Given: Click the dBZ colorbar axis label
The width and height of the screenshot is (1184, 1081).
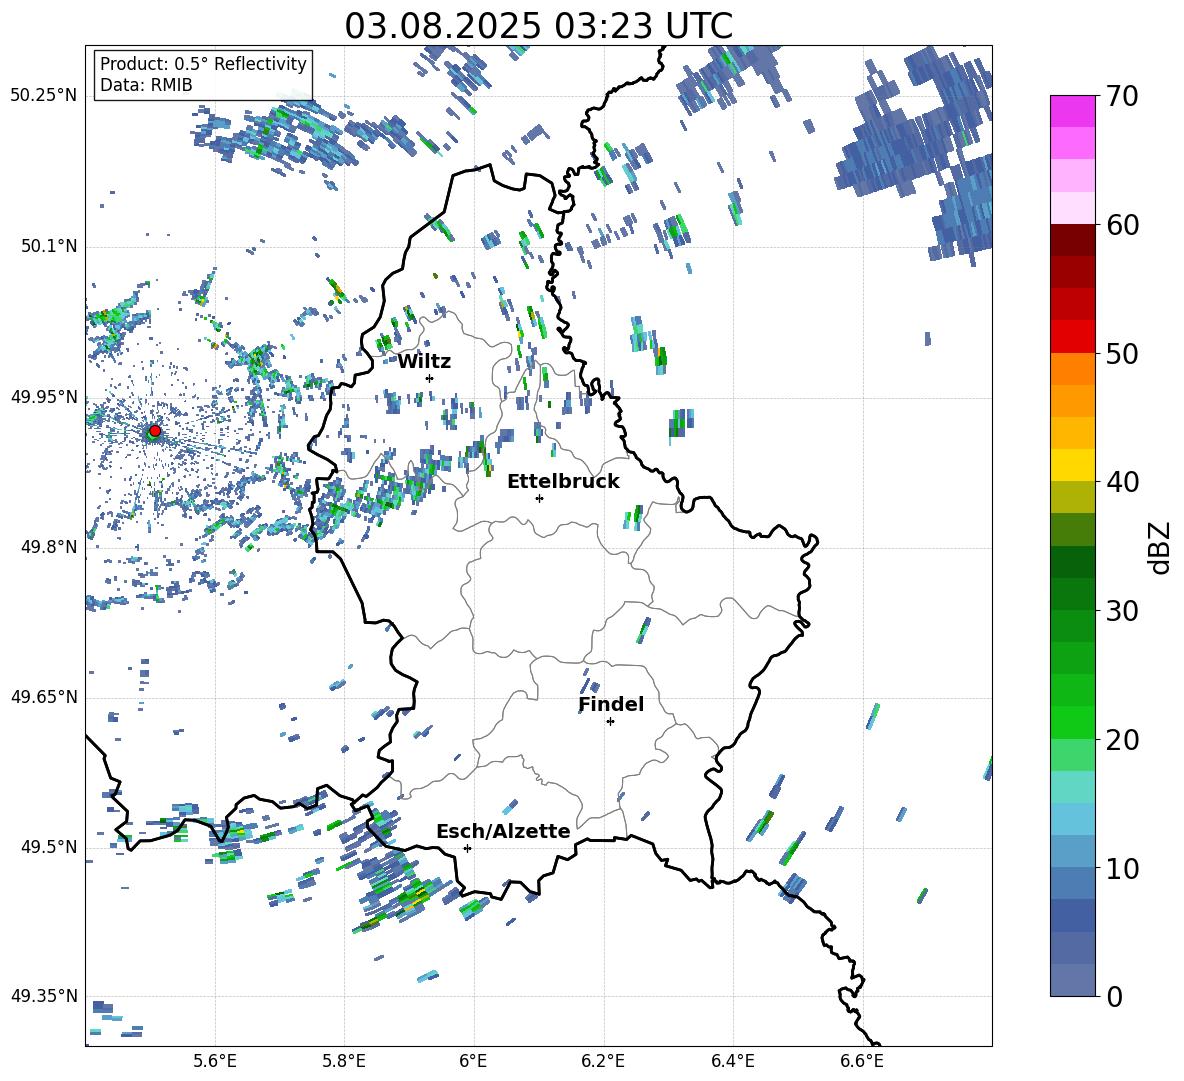Looking at the screenshot, I should 1160,547.
